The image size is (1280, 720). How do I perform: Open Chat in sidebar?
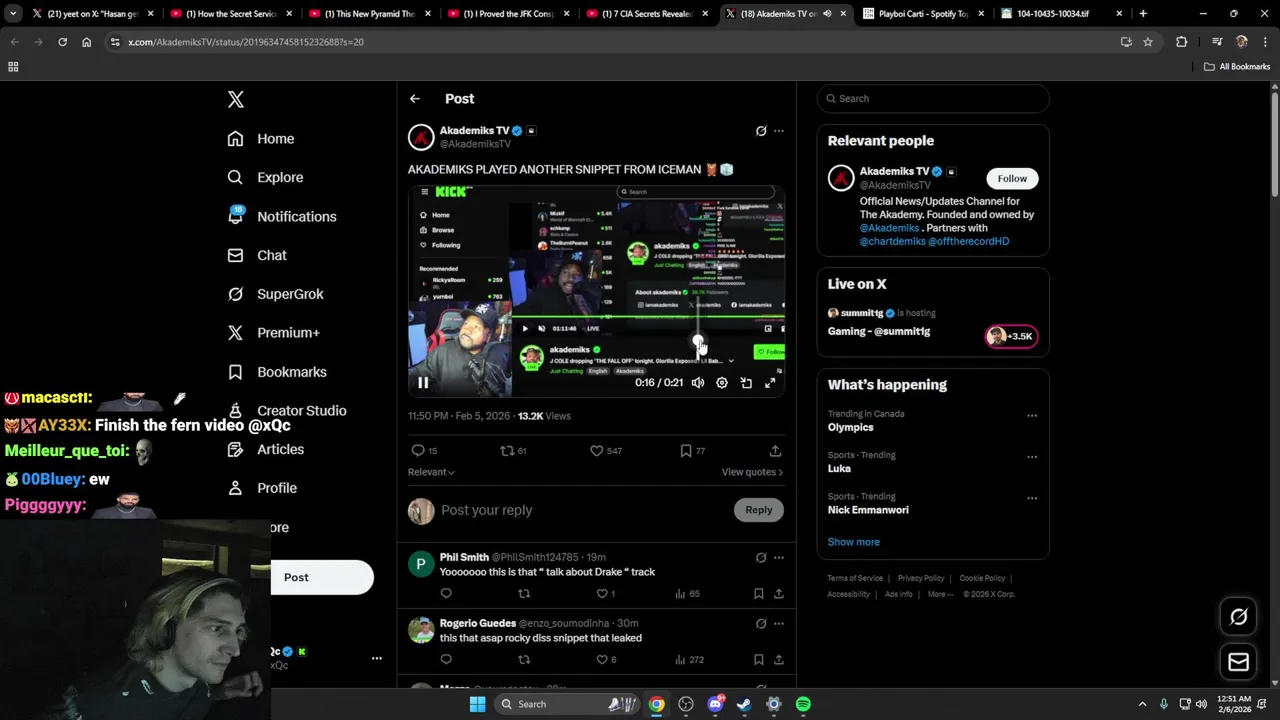(x=257, y=255)
